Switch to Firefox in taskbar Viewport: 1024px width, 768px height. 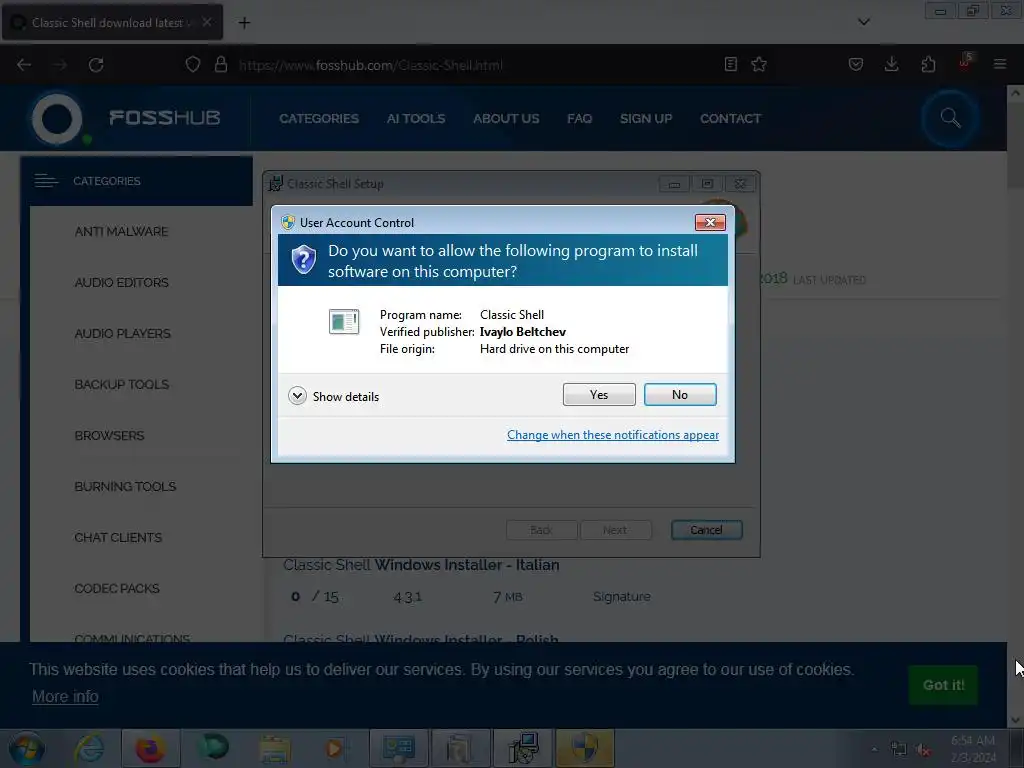tap(150, 748)
